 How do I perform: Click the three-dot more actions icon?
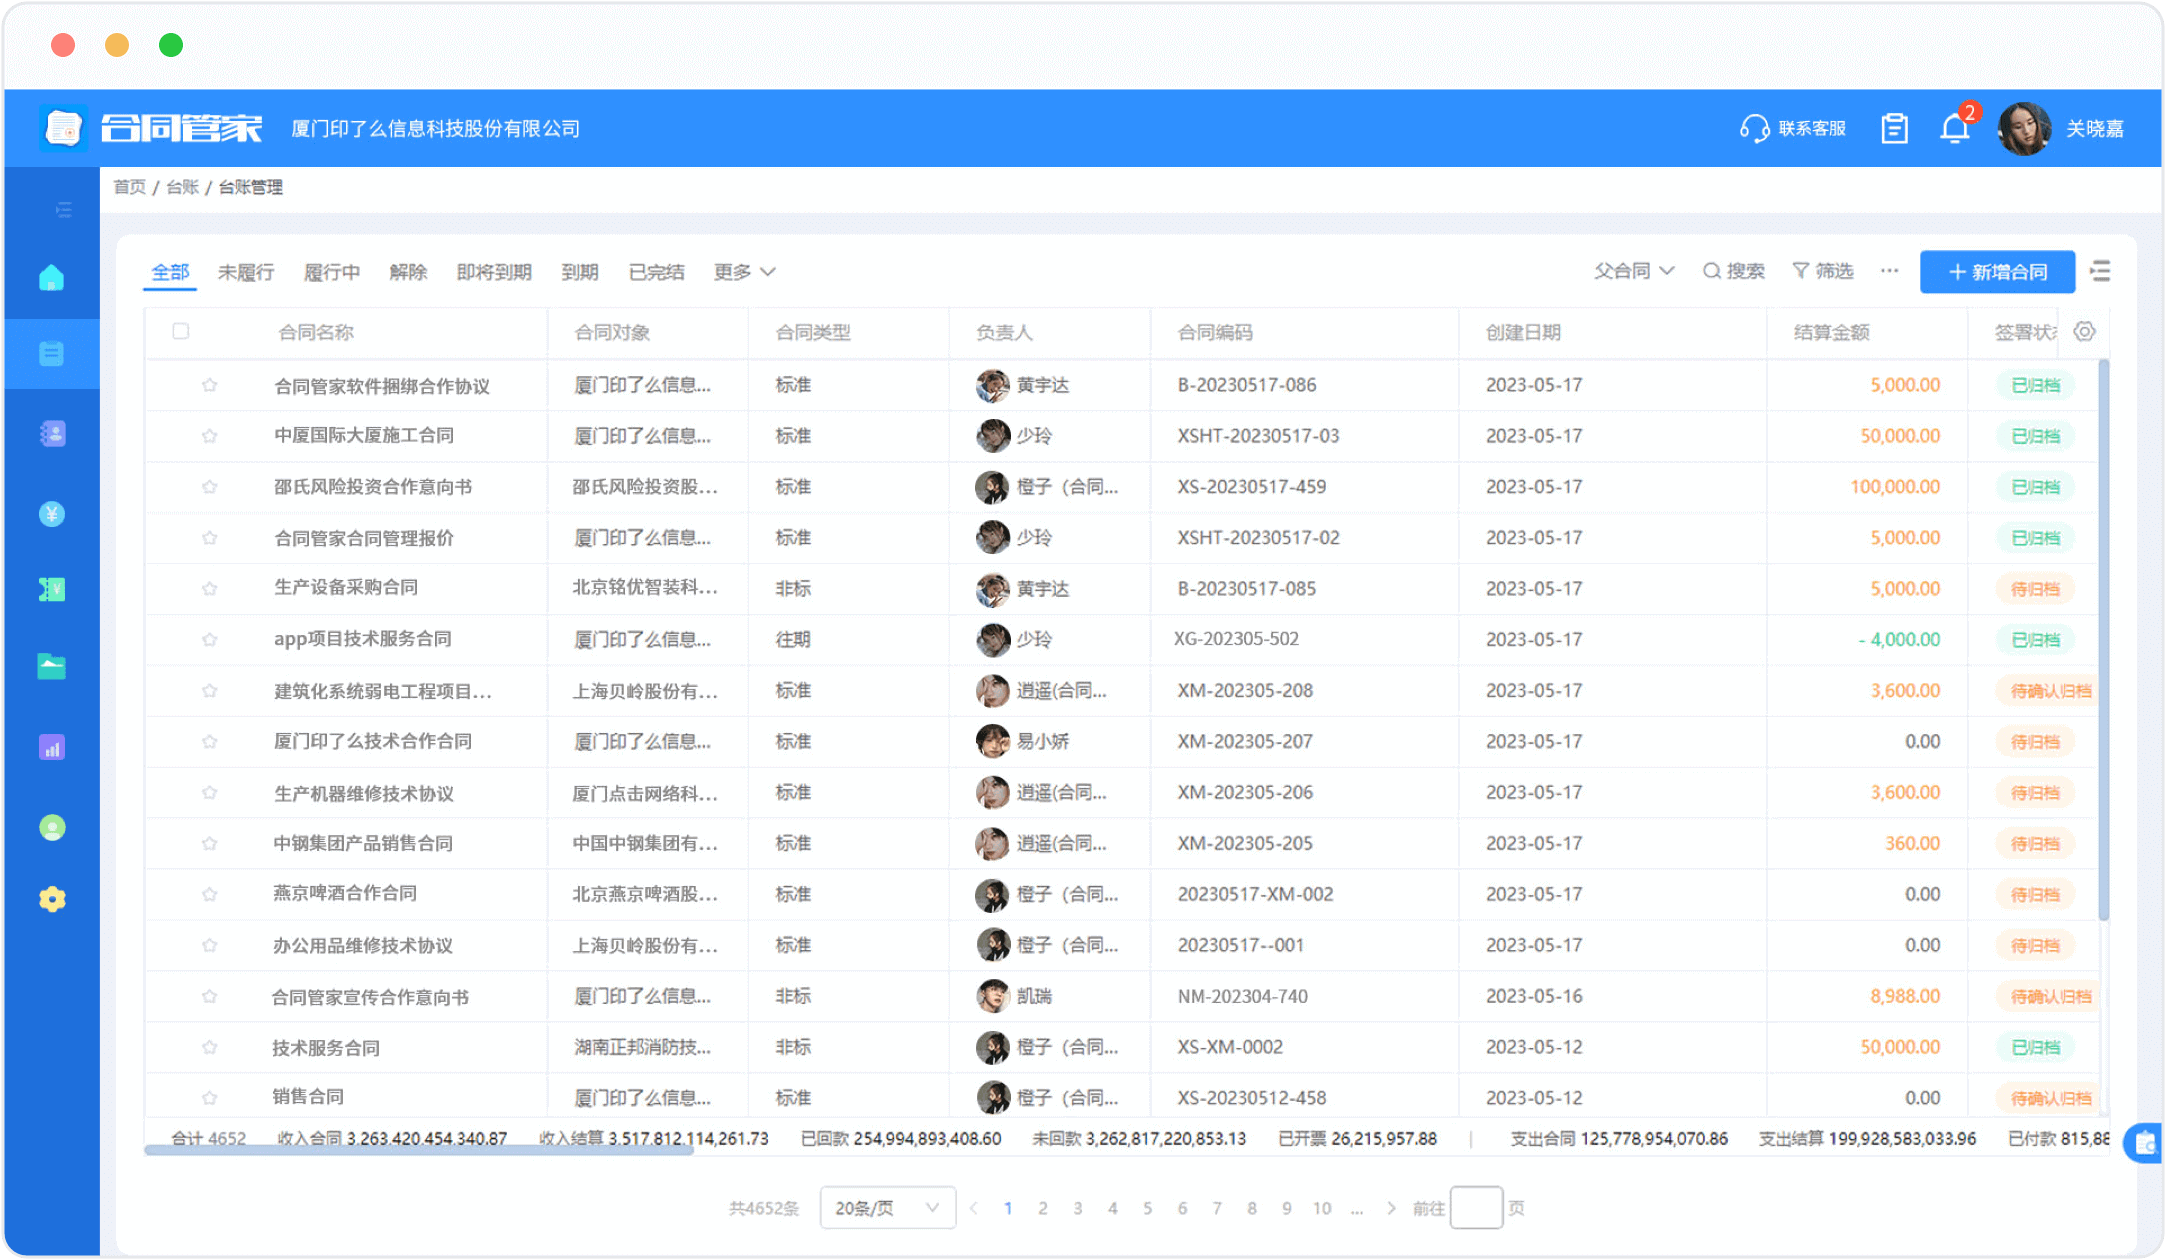pyautogui.click(x=1889, y=271)
